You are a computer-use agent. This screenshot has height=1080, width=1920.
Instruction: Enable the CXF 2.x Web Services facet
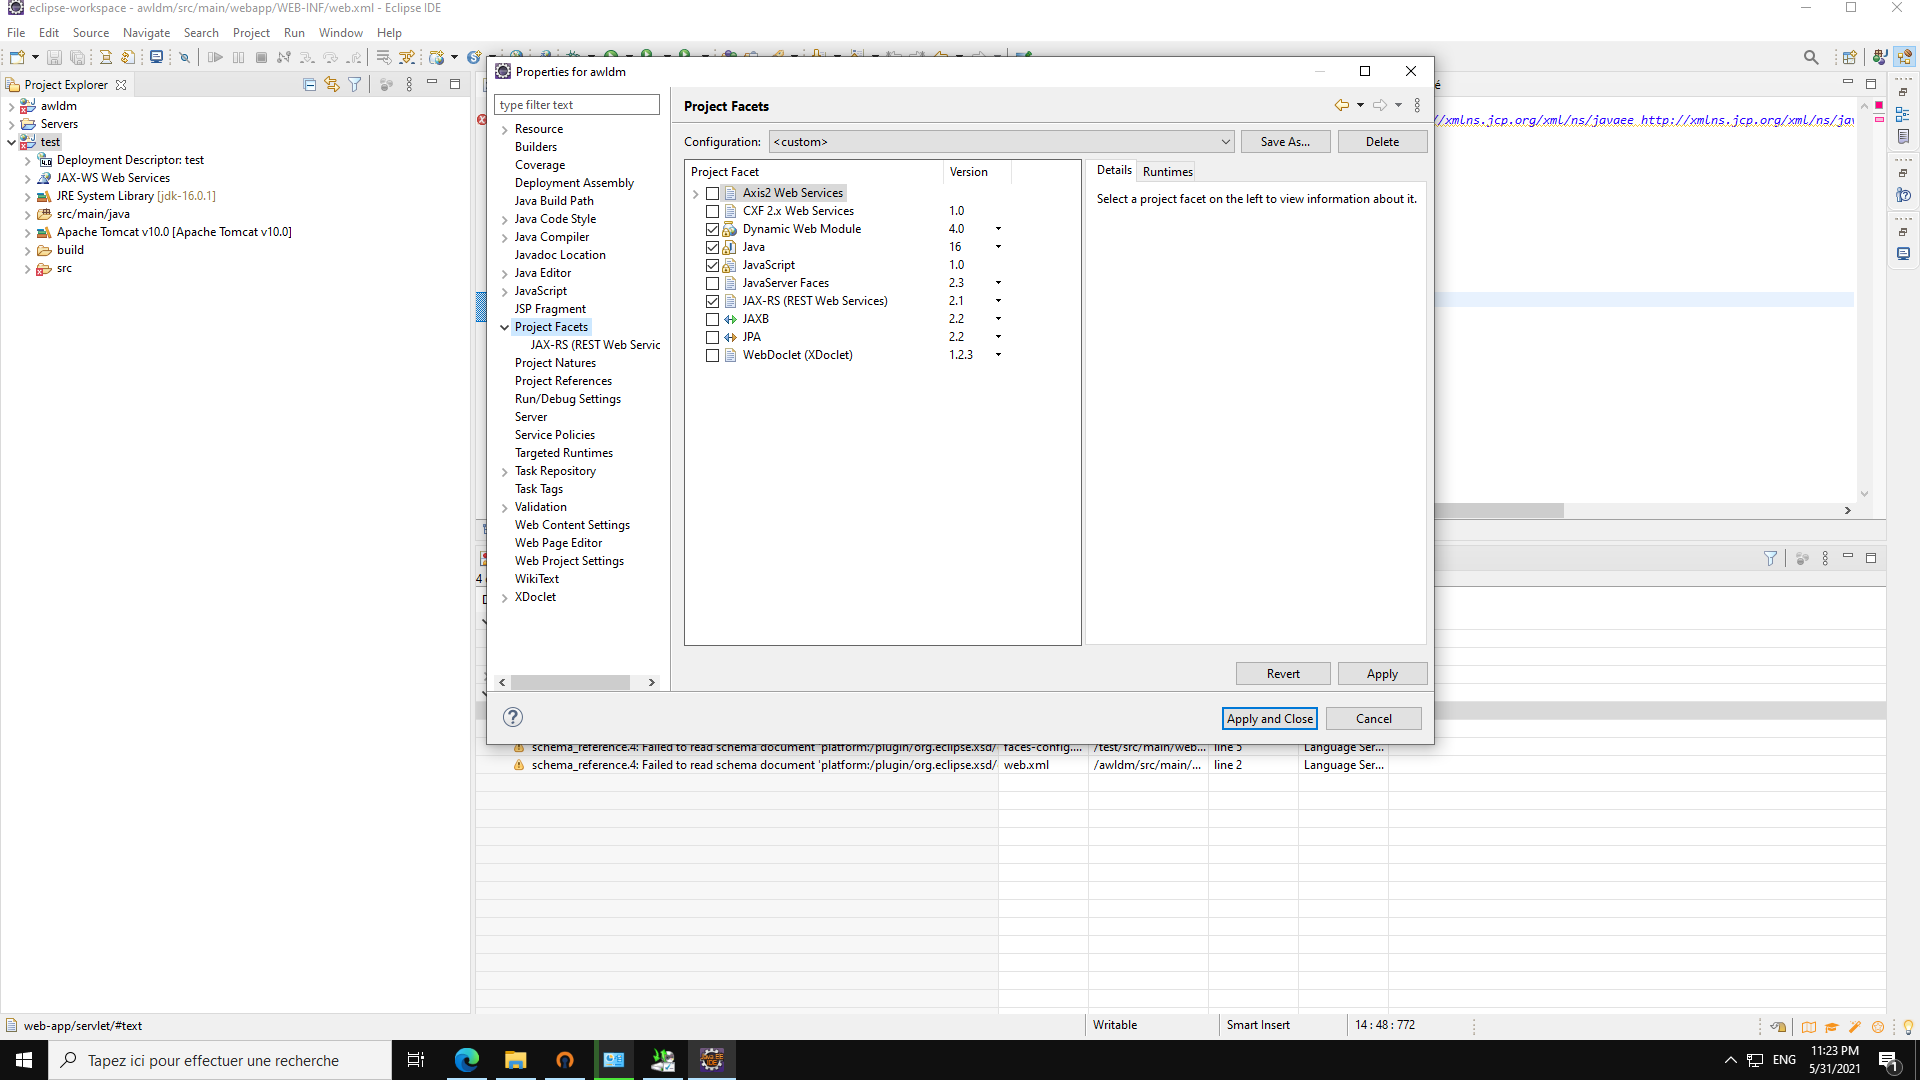(x=712, y=211)
